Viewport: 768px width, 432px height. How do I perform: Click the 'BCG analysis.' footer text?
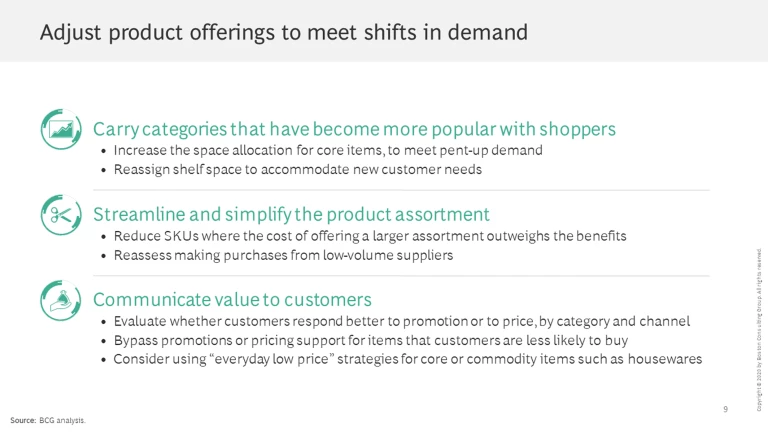pos(63,420)
